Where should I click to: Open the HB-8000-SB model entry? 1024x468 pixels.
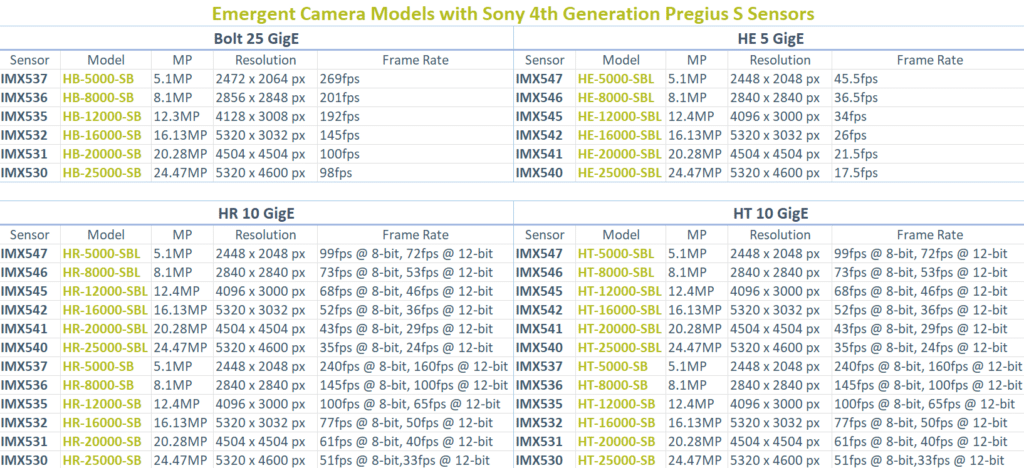[99, 98]
